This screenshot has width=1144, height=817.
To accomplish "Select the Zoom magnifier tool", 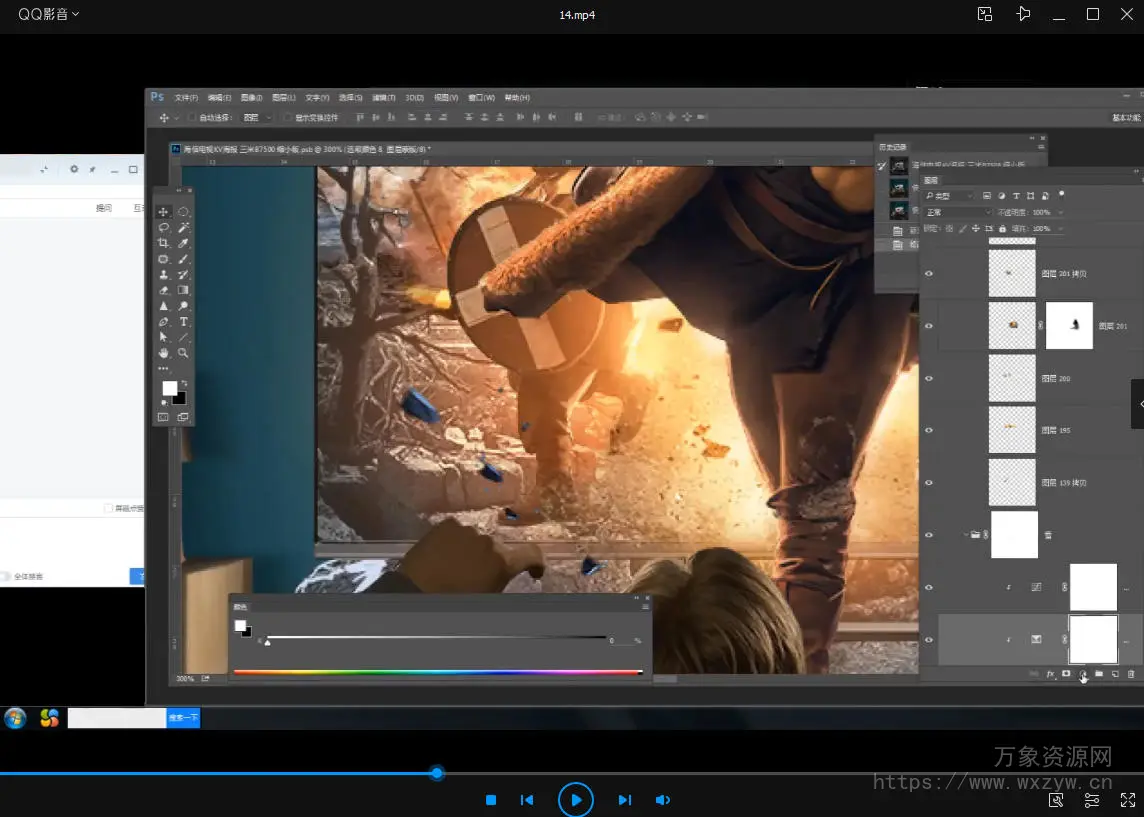I will click(184, 353).
